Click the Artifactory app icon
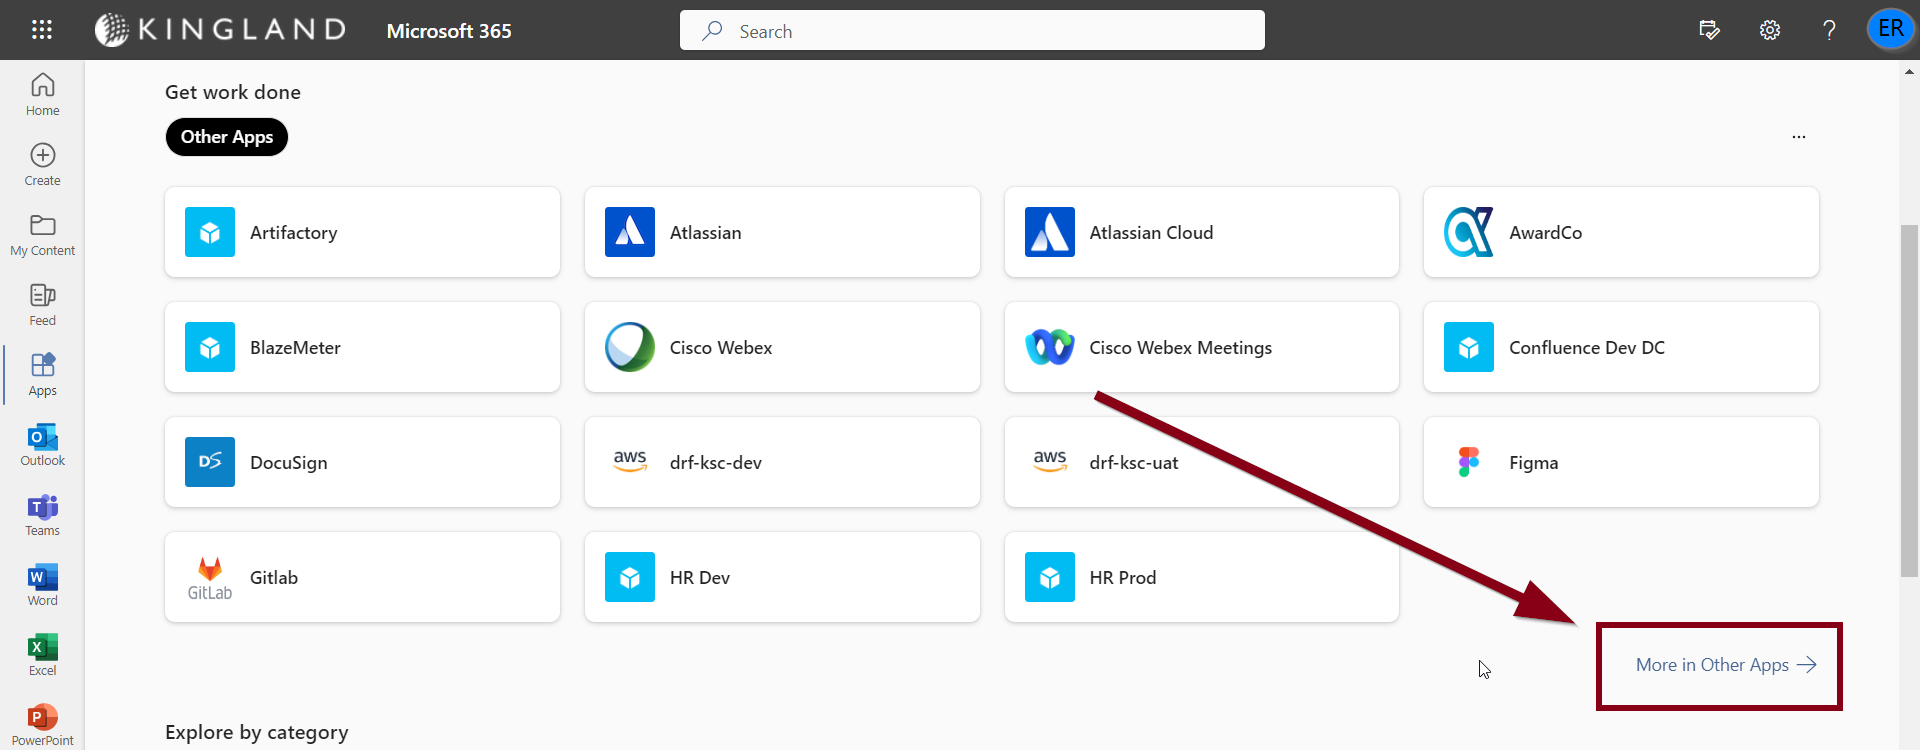The height and width of the screenshot is (750, 1920). (210, 232)
